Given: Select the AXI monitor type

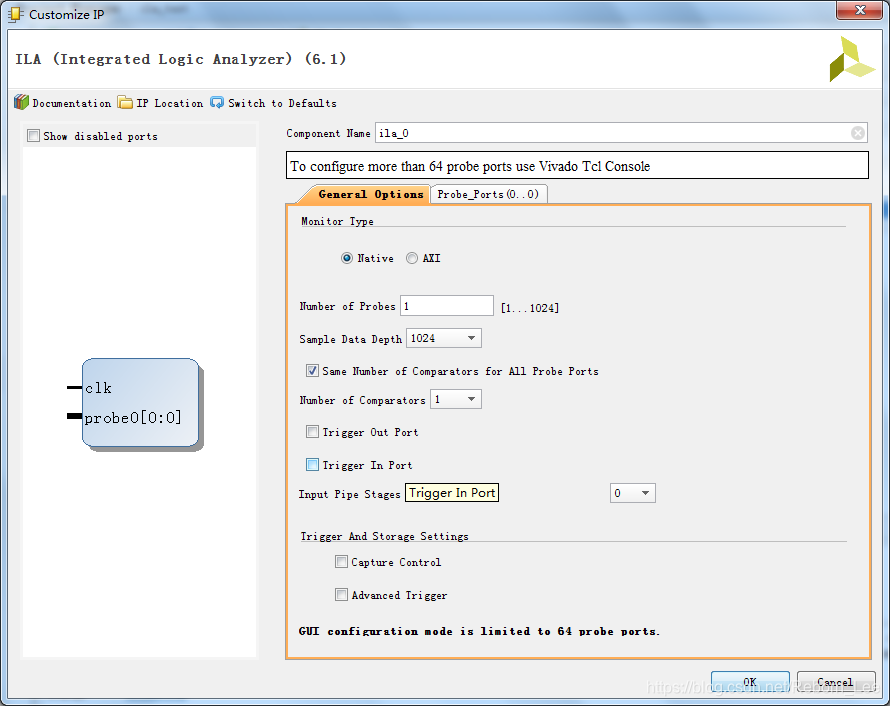Looking at the screenshot, I should [412, 258].
